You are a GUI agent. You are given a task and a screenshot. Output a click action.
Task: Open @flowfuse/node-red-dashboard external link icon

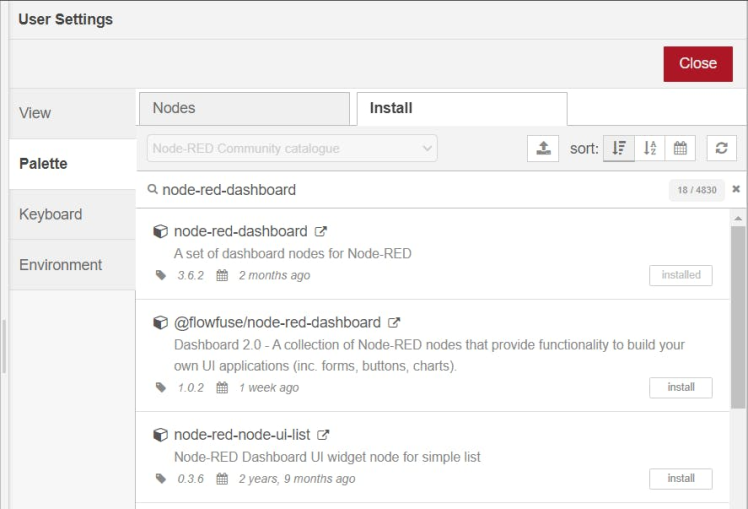tap(394, 323)
